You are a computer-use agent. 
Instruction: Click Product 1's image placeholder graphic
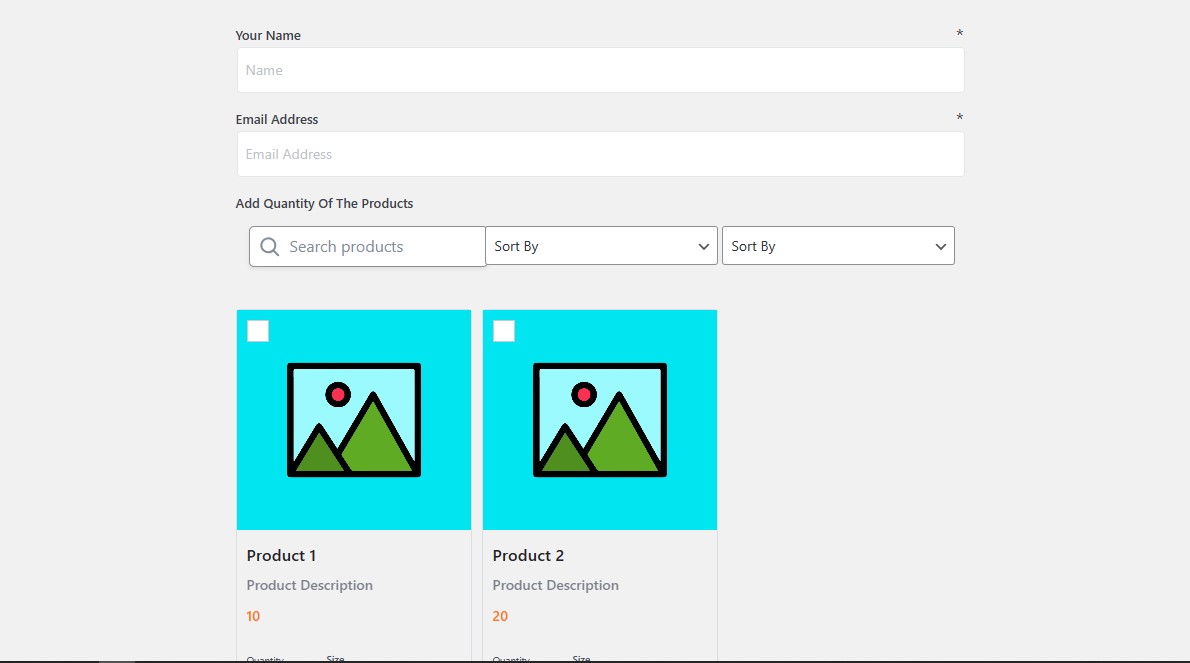(353, 419)
